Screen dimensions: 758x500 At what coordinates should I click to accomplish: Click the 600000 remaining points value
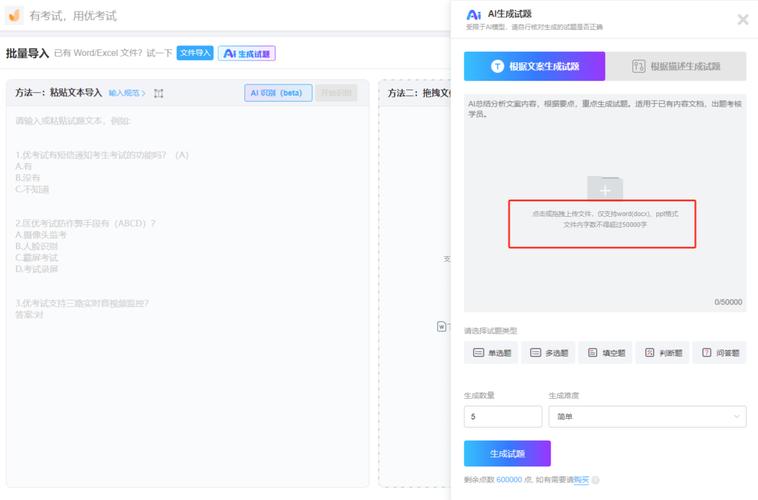point(509,480)
